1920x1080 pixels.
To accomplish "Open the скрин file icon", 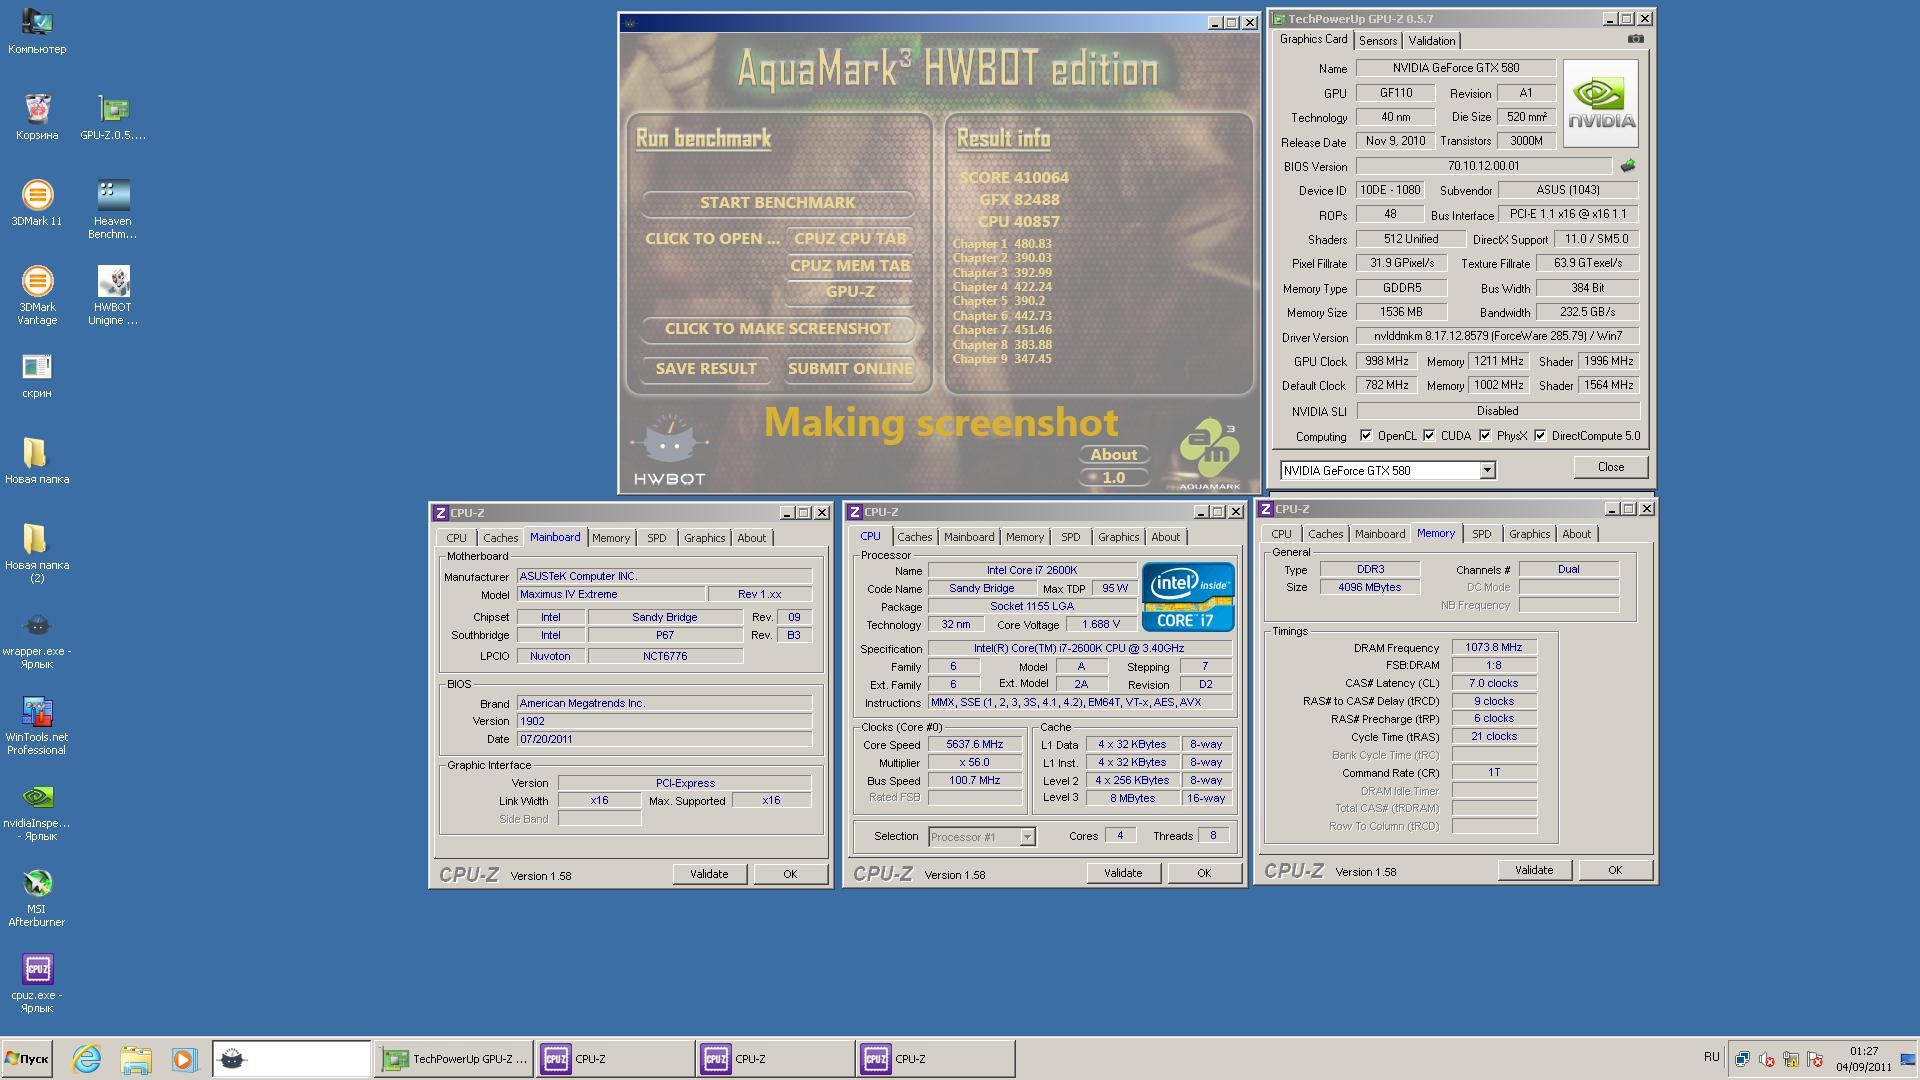I will pos(37,375).
